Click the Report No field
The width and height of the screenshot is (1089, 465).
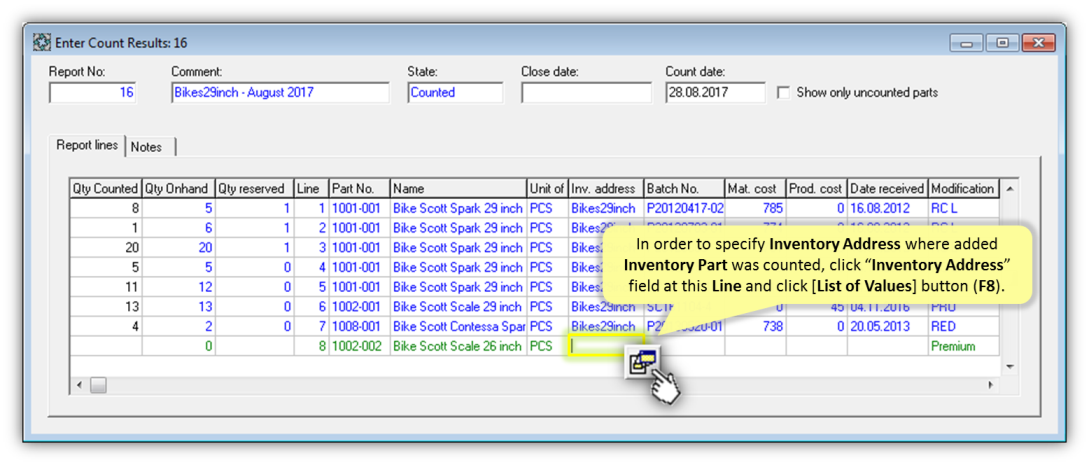tap(92, 92)
